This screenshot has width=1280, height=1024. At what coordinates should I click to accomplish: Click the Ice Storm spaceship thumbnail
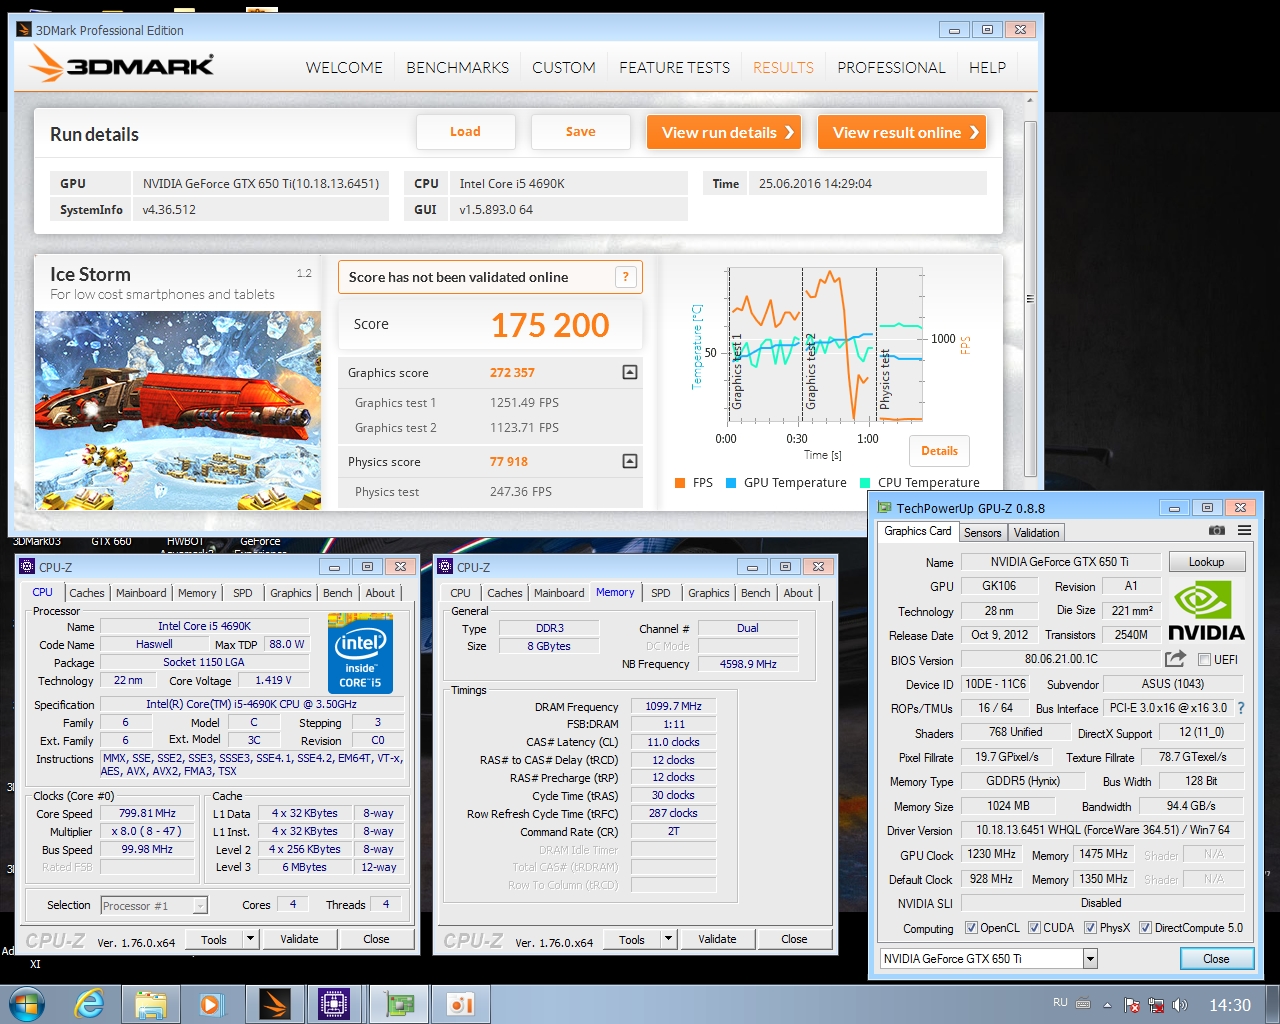[x=178, y=410]
